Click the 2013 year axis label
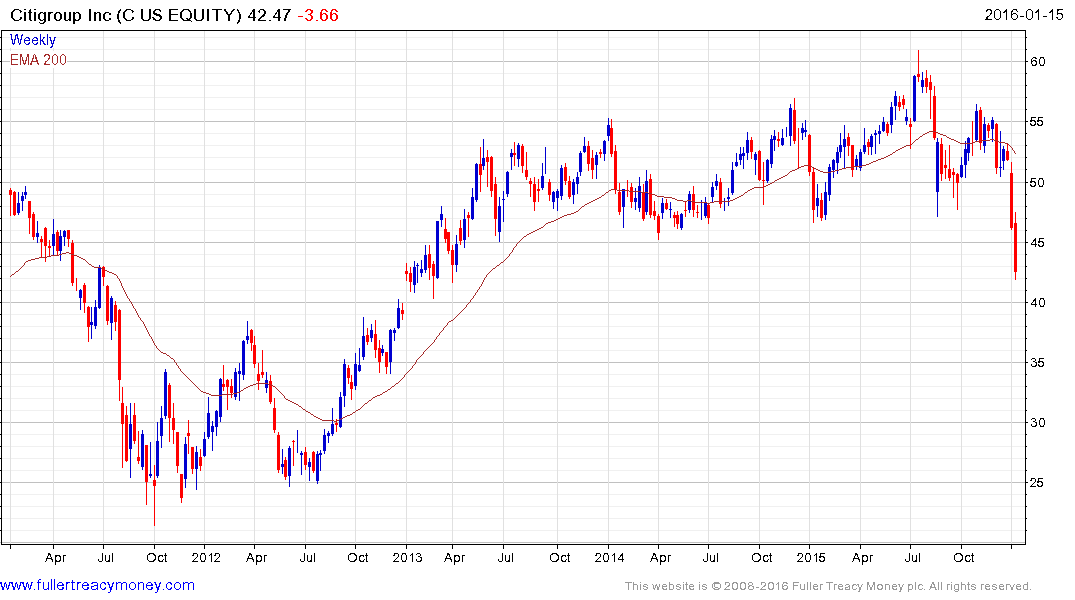The image size is (1075, 600). pyautogui.click(x=407, y=557)
